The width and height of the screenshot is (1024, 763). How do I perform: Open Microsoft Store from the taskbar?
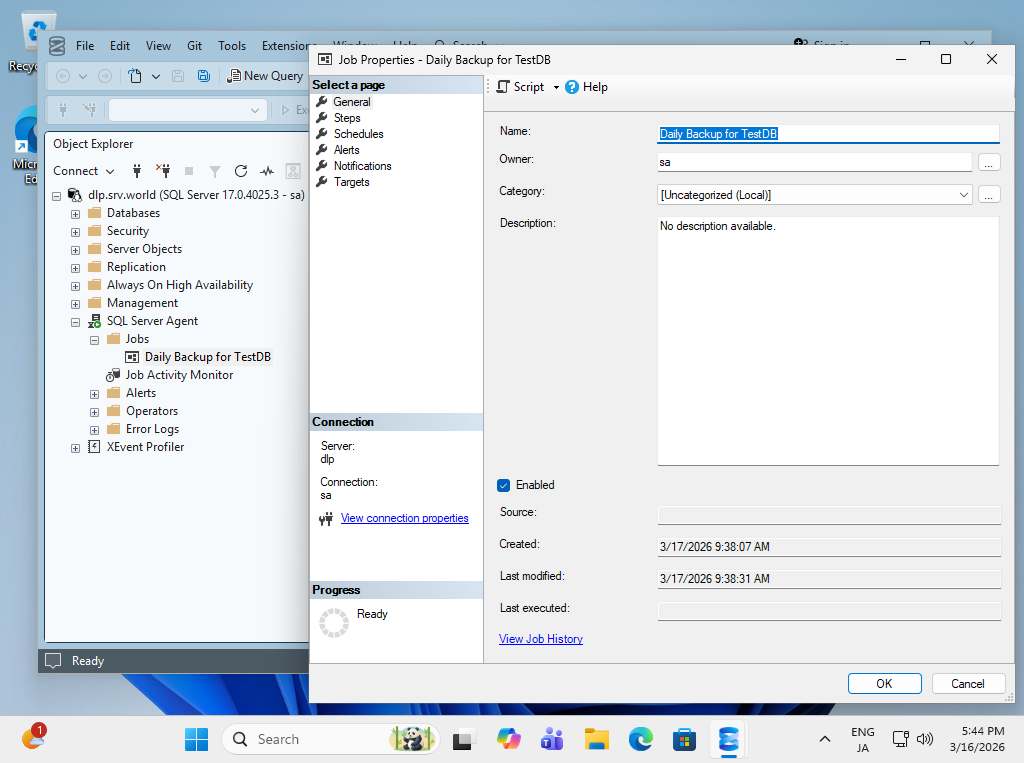[x=684, y=739]
